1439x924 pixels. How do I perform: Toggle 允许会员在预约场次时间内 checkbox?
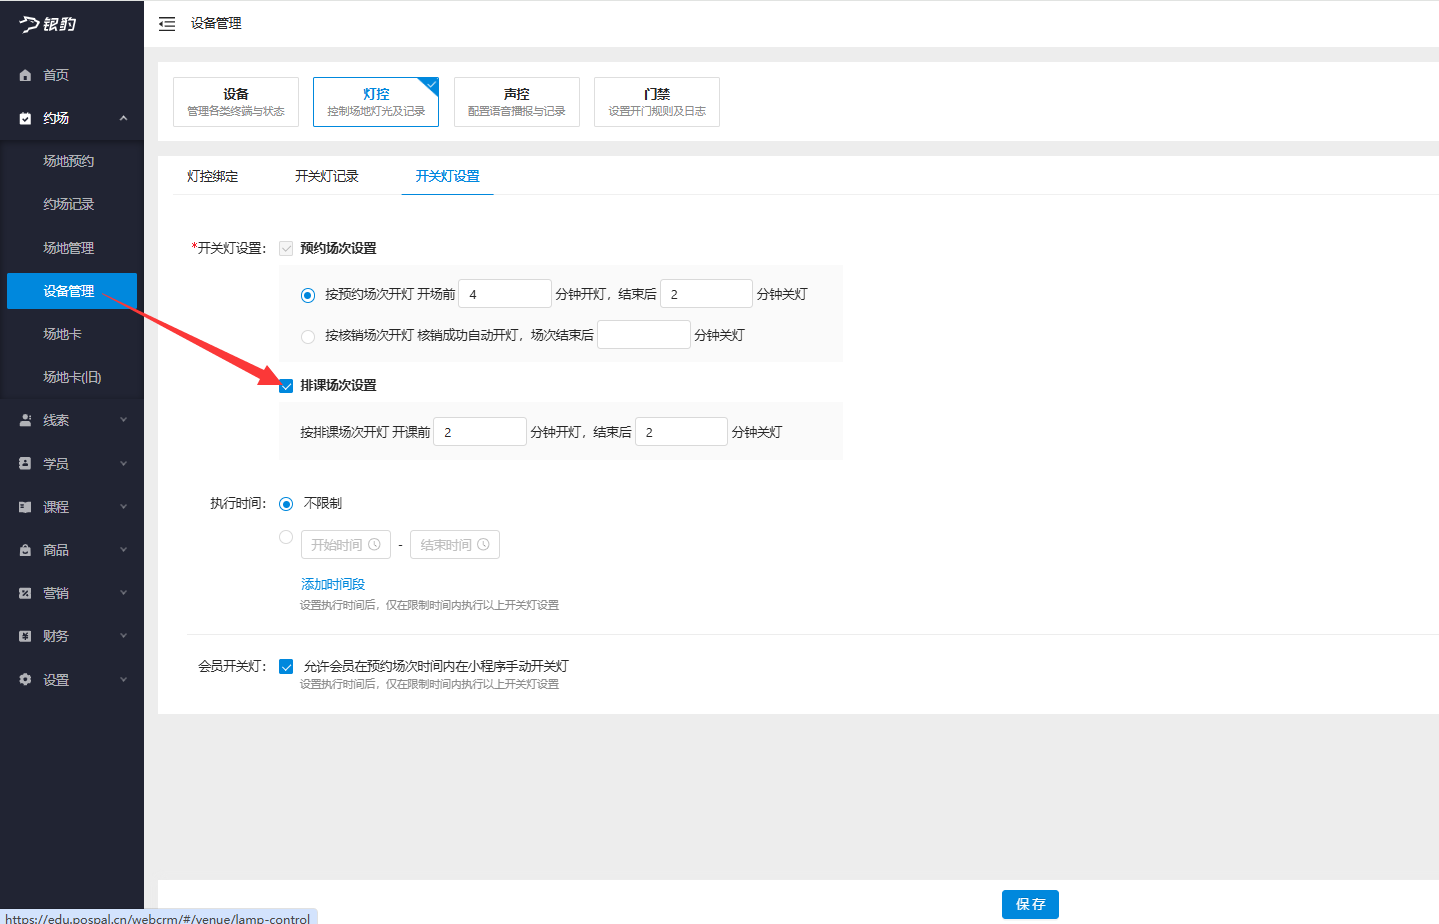pyautogui.click(x=286, y=667)
